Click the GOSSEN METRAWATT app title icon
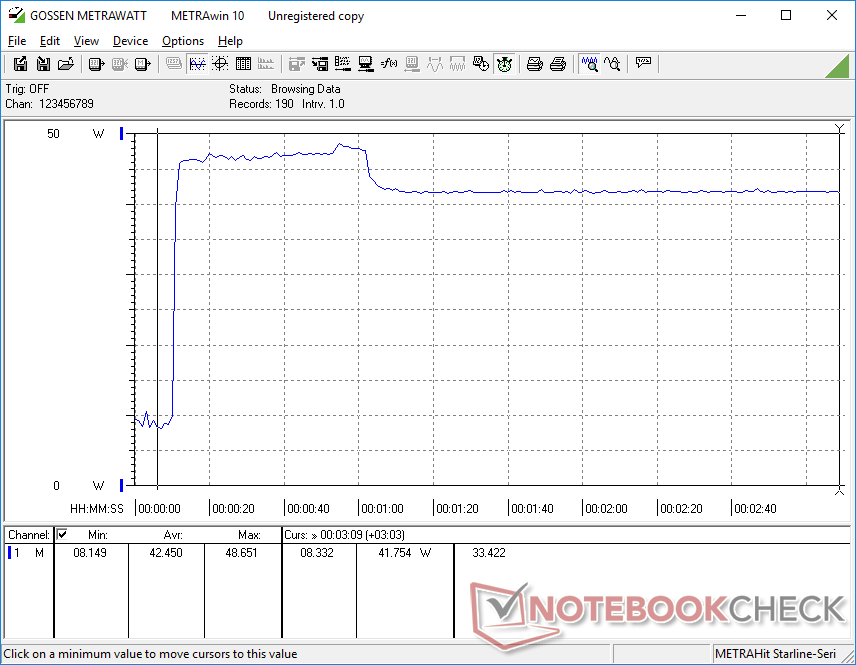Viewport: 856px width, 665px height. [x=16, y=15]
